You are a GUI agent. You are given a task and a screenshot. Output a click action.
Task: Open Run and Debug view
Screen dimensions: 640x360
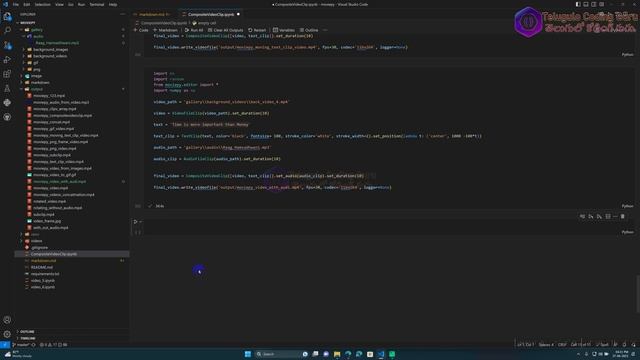[7, 60]
